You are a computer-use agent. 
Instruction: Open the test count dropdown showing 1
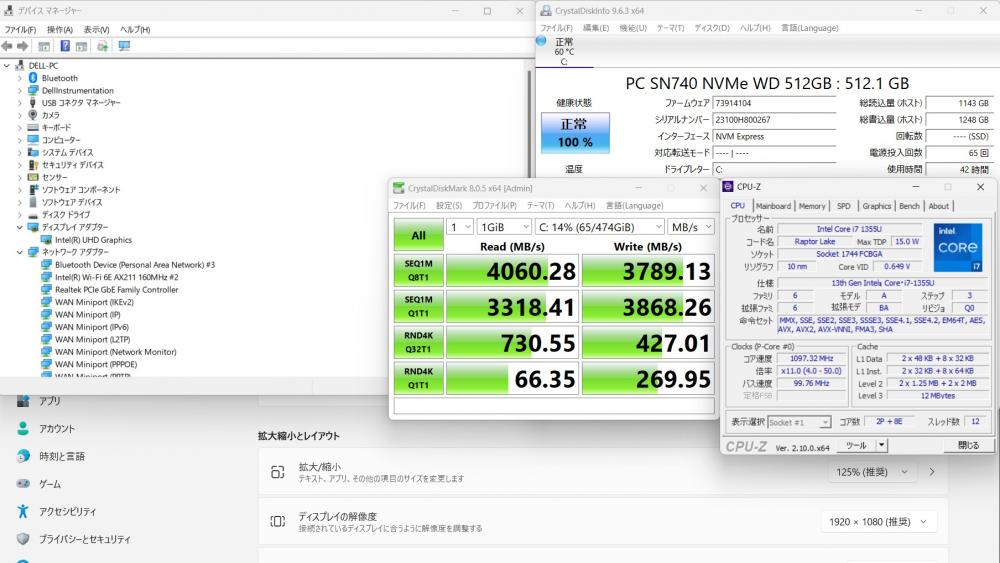coord(459,227)
